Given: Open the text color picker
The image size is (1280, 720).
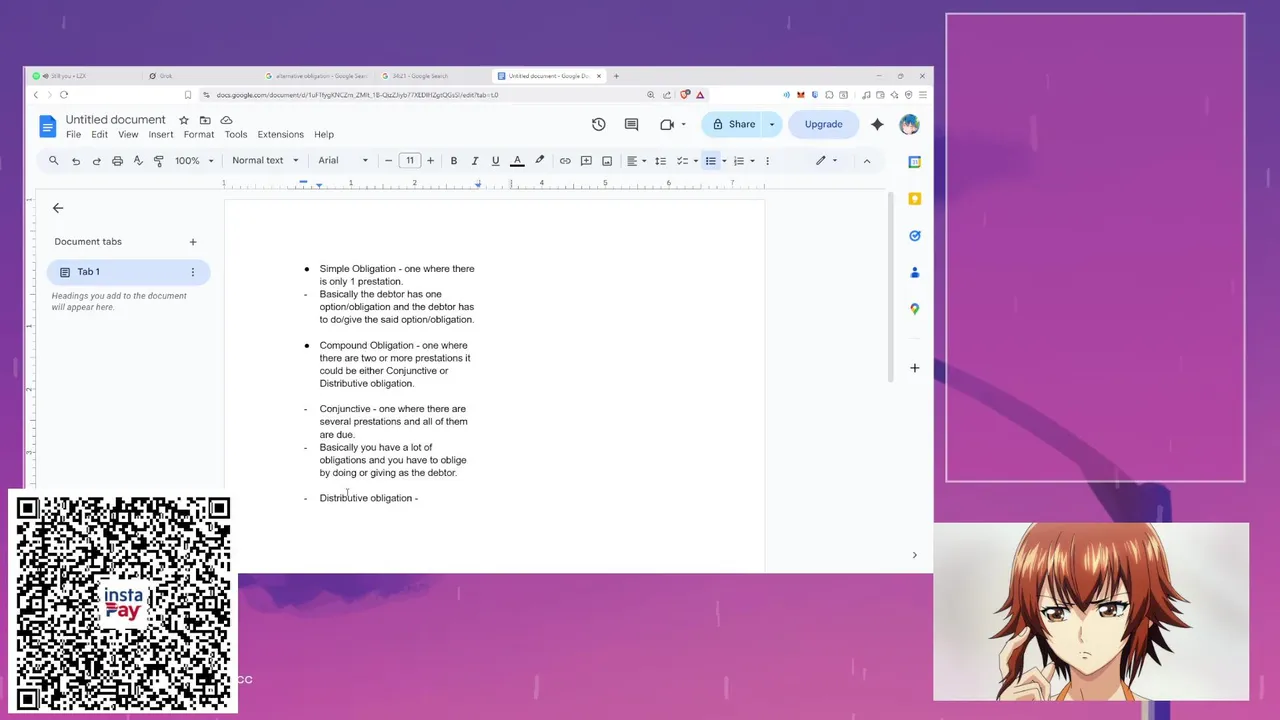Looking at the screenshot, I should point(517,161).
